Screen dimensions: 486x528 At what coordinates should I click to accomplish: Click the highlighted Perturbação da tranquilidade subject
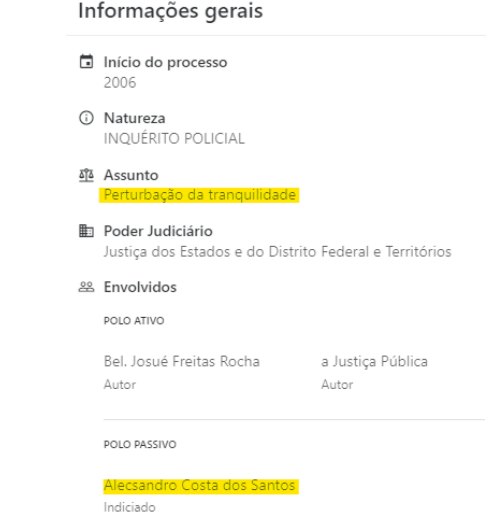tap(200, 195)
